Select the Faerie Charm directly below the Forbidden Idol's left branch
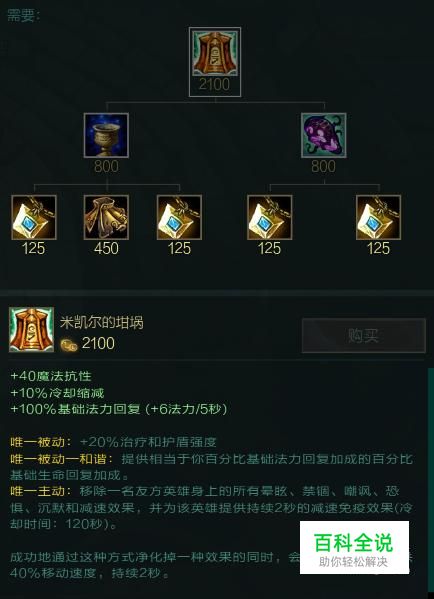 (269, 217)
